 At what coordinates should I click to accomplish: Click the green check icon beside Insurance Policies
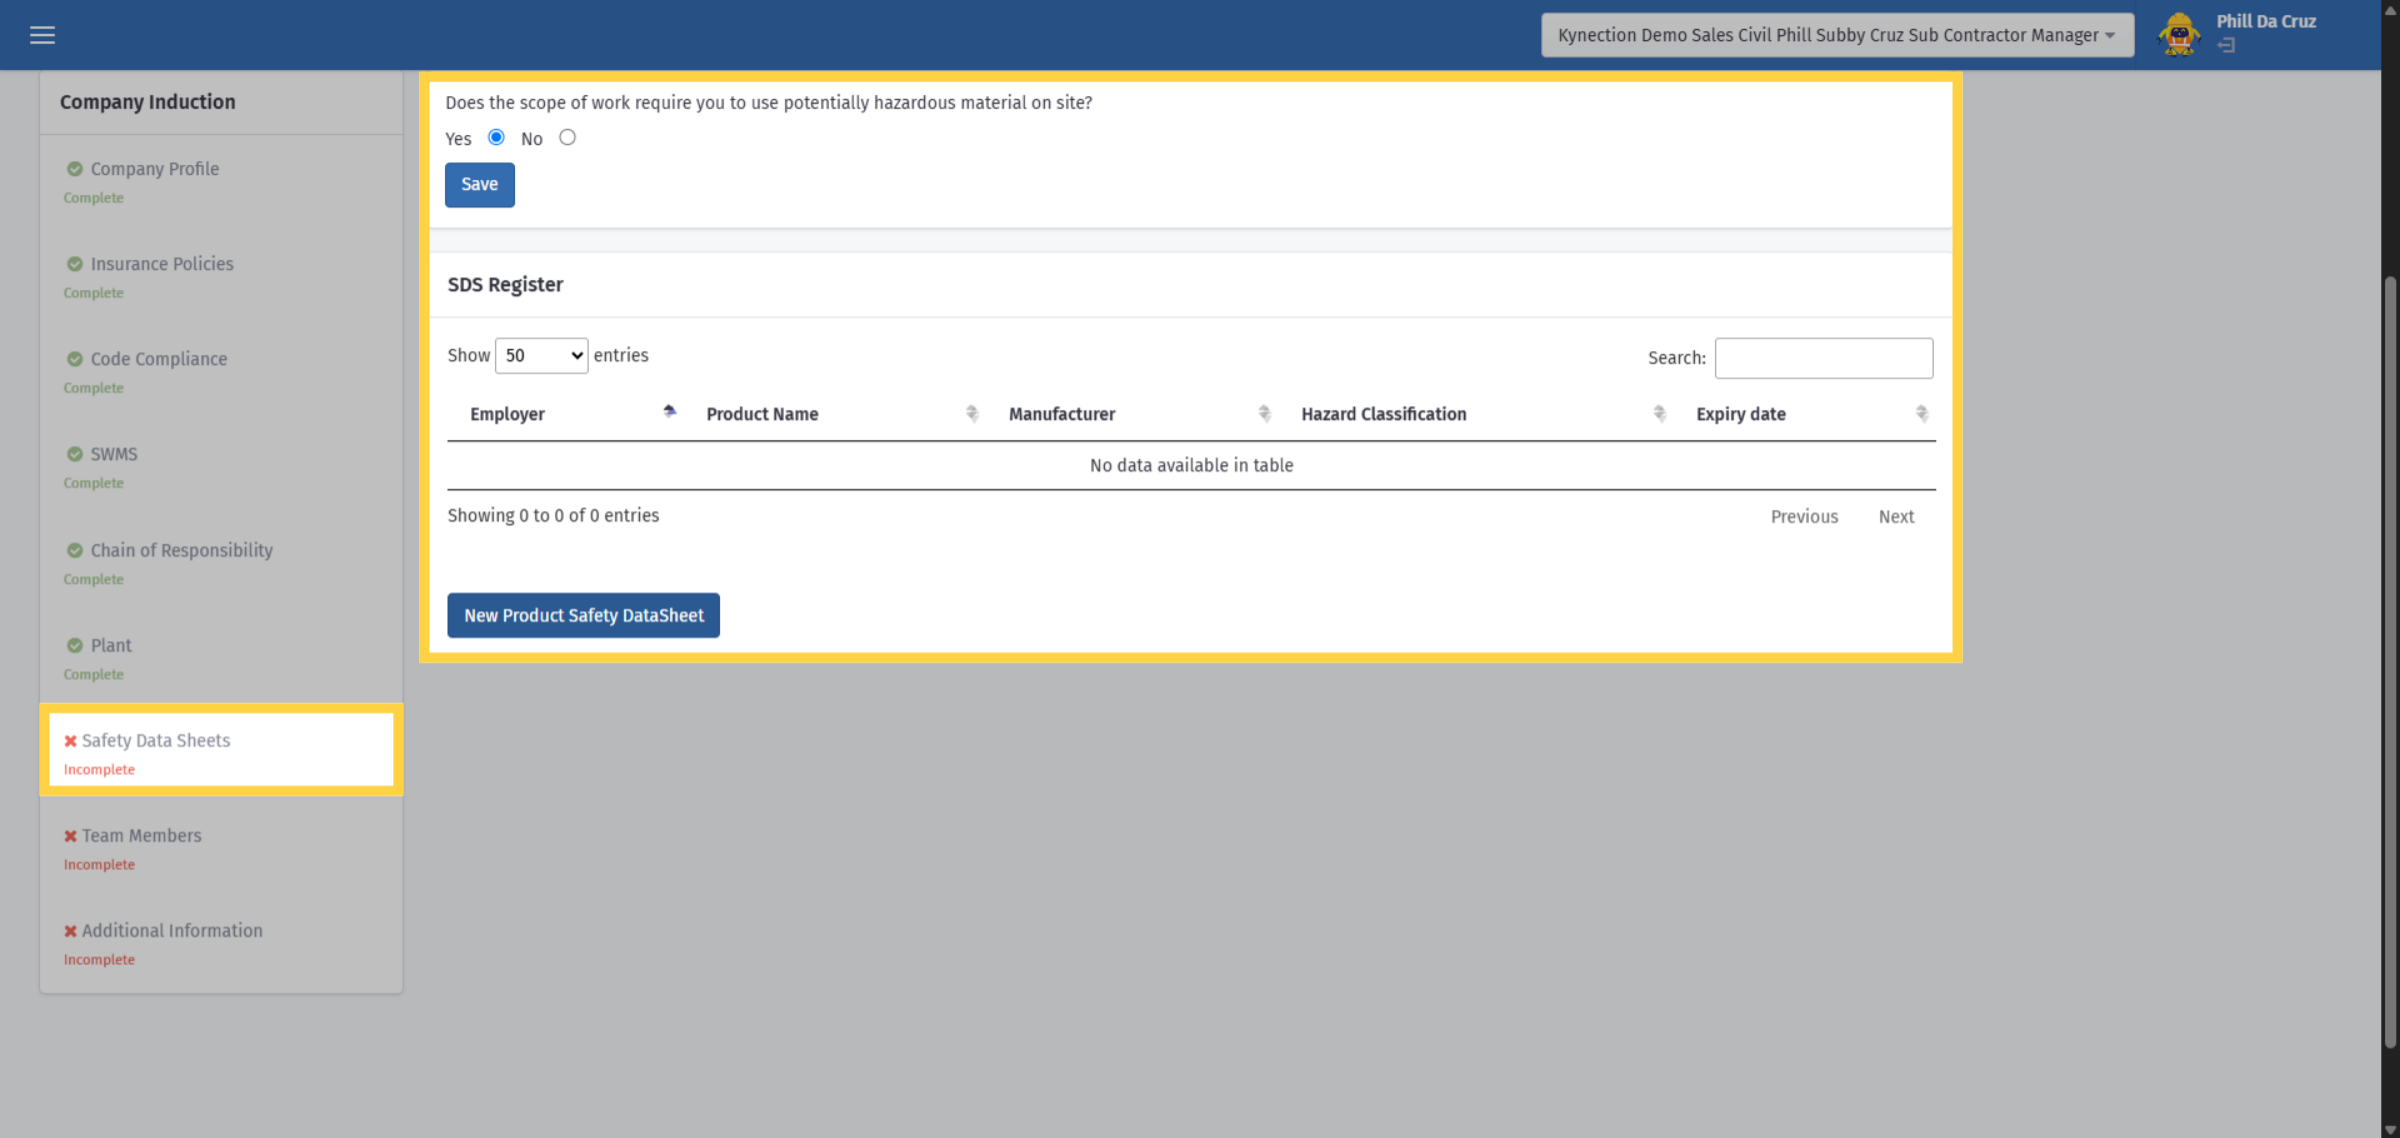(74, 264)
